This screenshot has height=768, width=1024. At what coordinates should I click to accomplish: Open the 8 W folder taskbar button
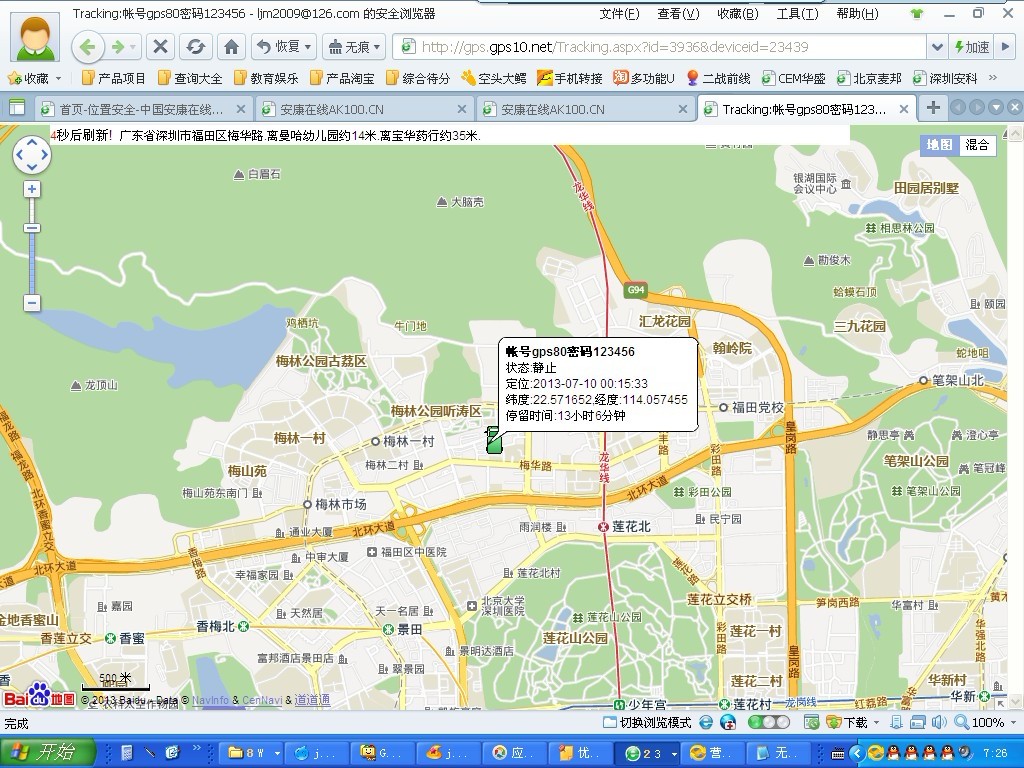pos(251,753)
